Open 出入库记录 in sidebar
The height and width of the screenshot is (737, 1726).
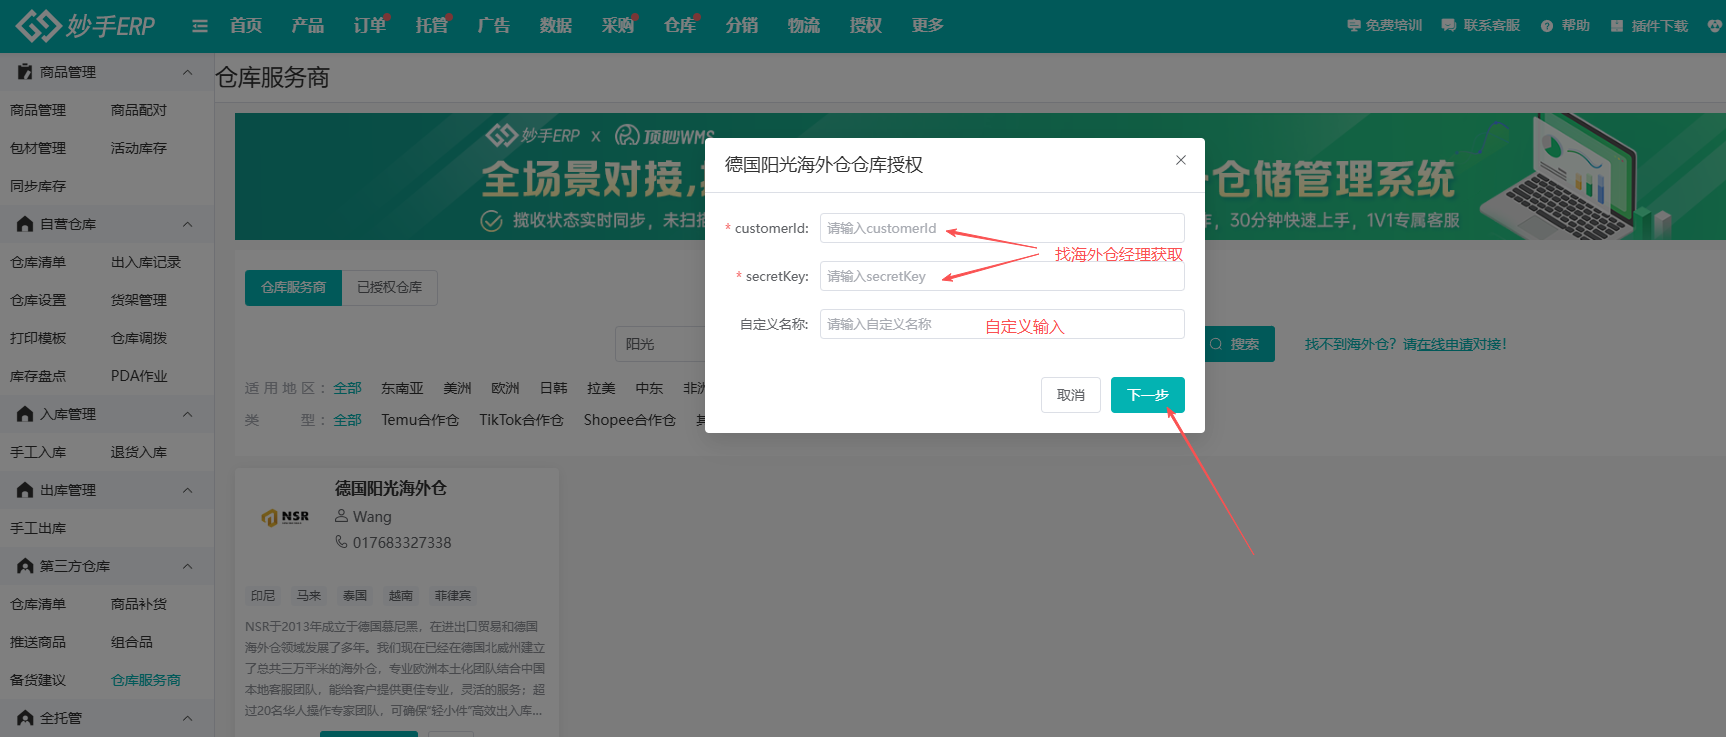pos(146,262)
